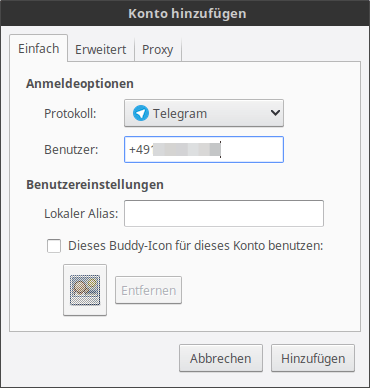Click the Protokoll: label
Viewport: 370px width, 388px height.
tap(70, 114)
